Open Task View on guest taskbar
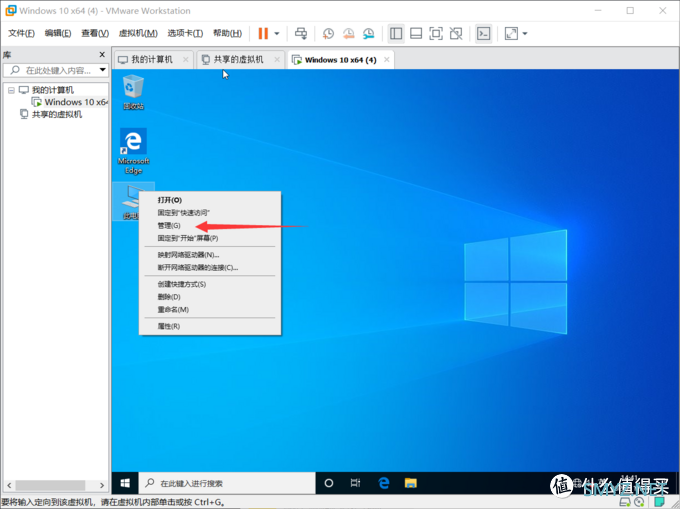This screenshot has height=509, width=680. (356, 483)
